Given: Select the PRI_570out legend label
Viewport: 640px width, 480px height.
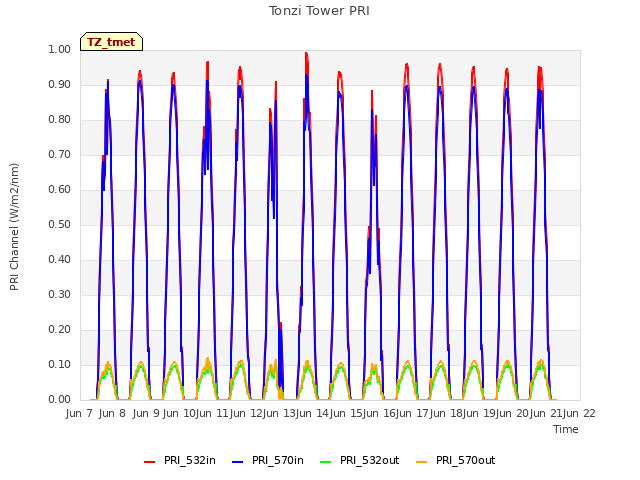Looking at the screenshot, I should point(465,460).
